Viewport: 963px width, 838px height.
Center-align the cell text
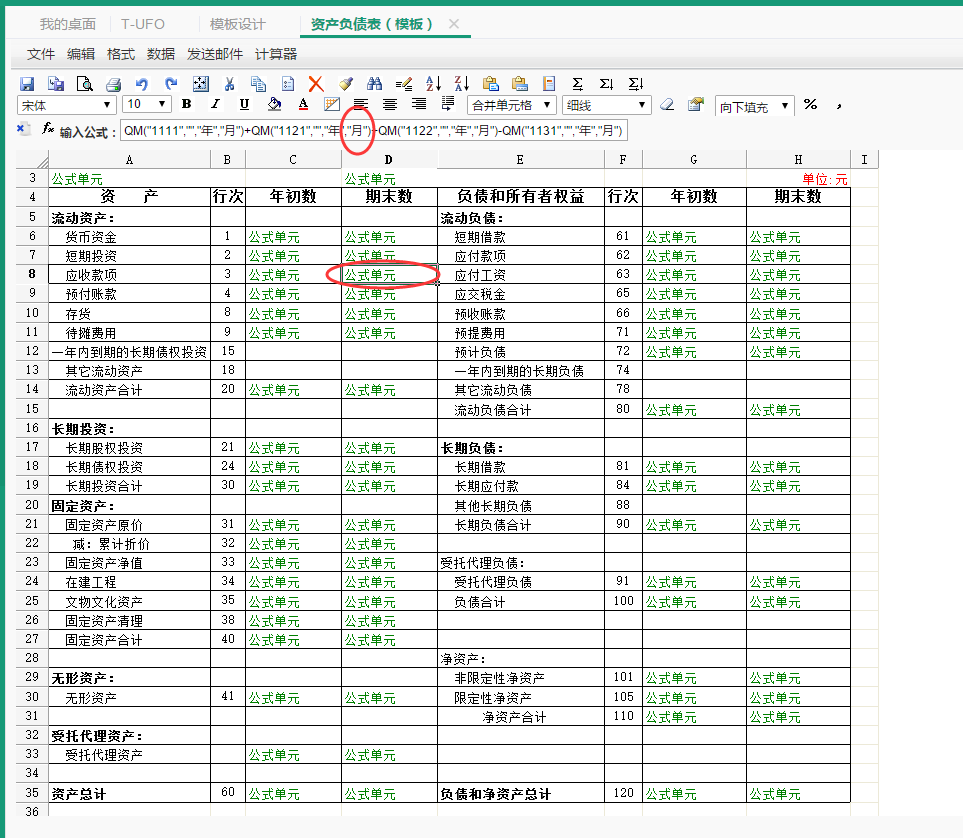[390, 104]
